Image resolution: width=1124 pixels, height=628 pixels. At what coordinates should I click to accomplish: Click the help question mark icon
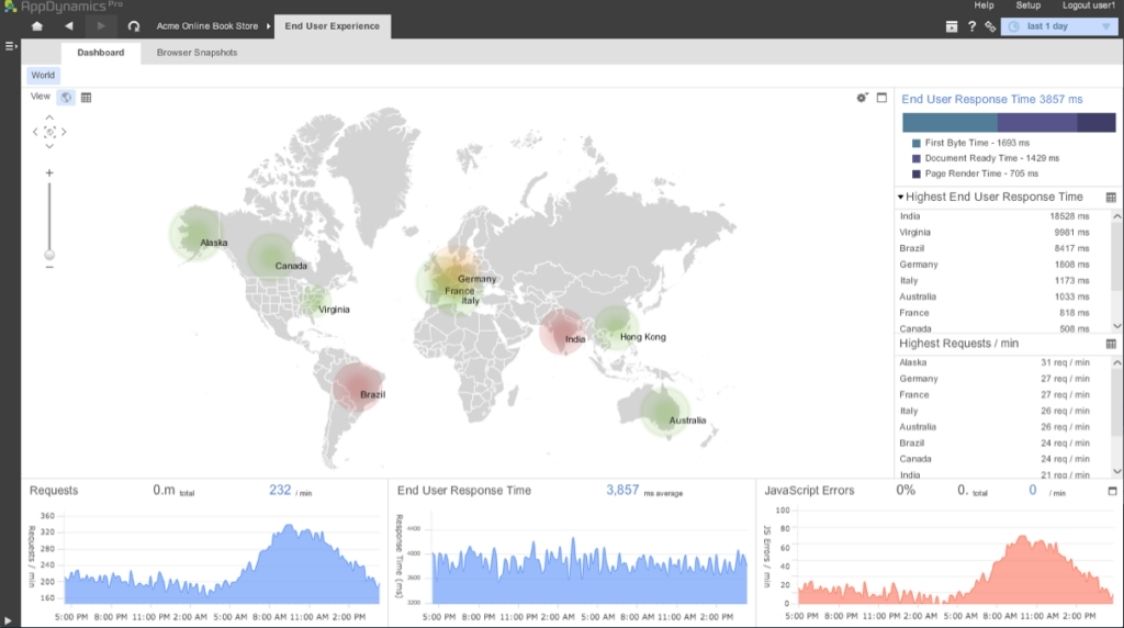(971, 26)
